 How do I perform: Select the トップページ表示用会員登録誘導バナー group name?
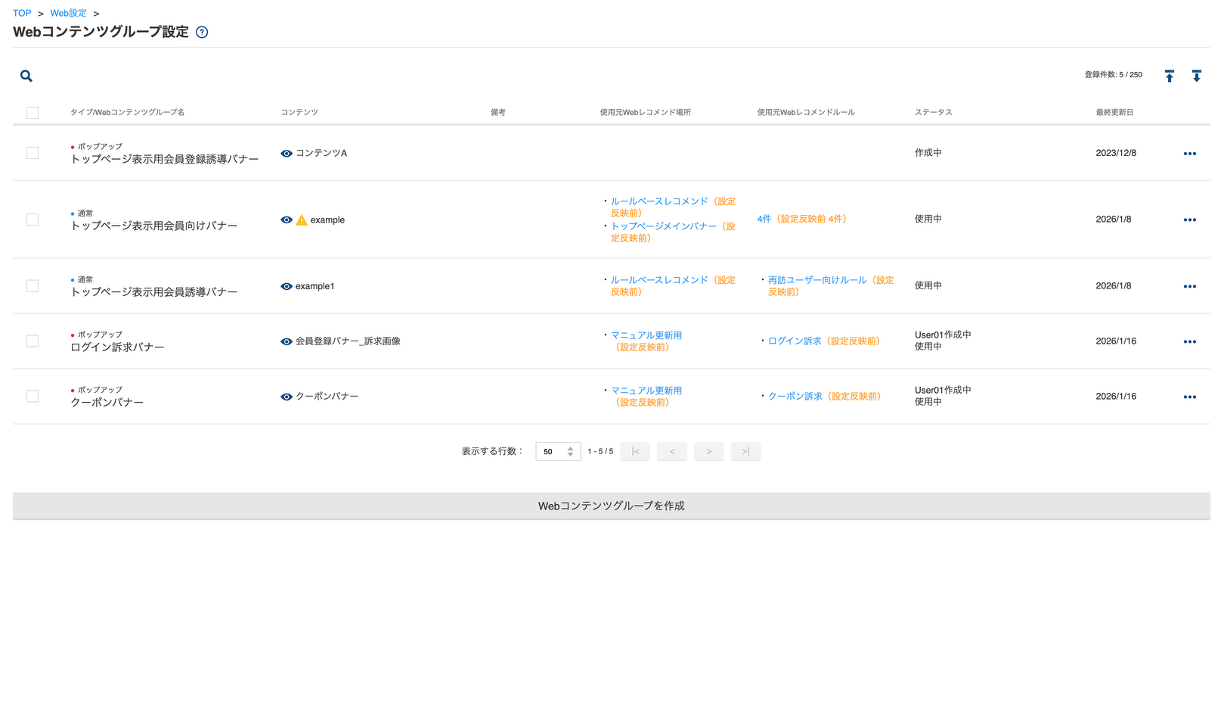[164, 159]
